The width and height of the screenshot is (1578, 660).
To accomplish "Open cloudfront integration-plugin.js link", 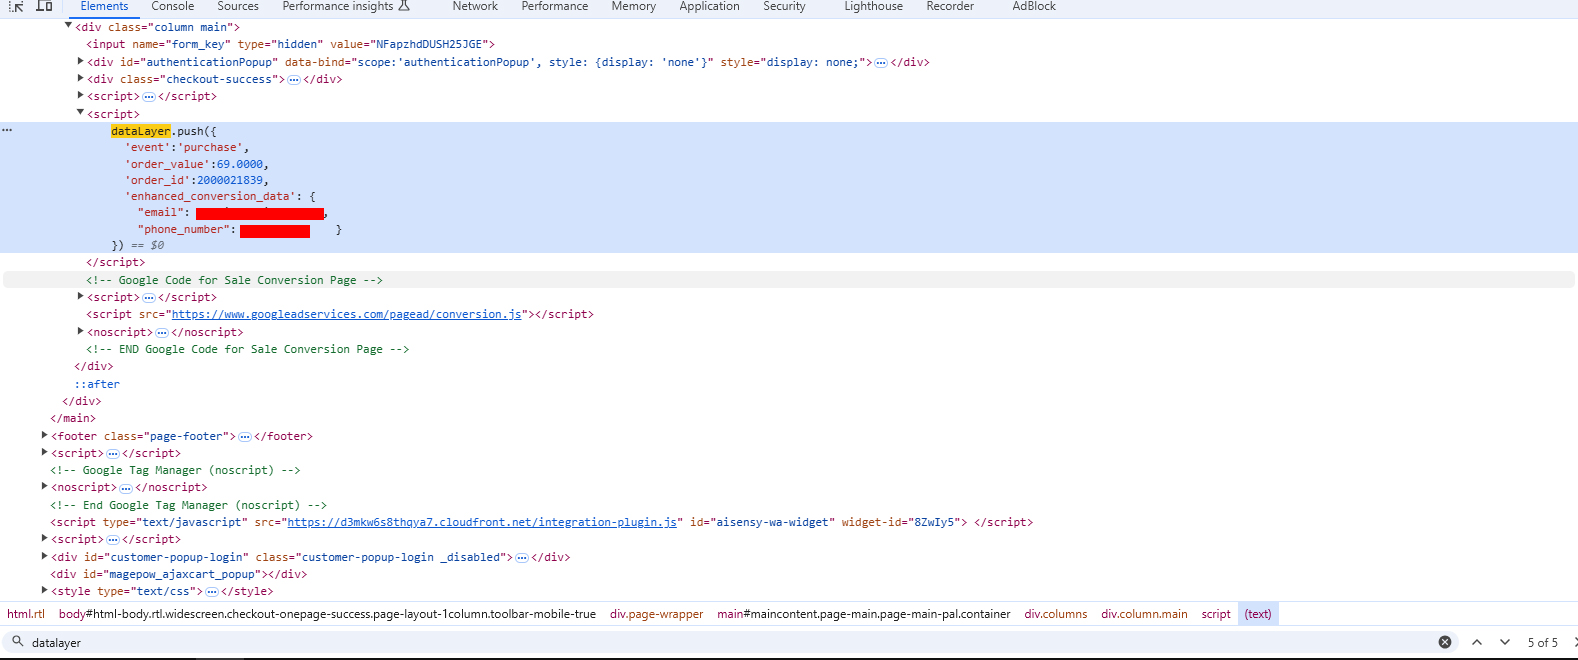I will 481,522.
